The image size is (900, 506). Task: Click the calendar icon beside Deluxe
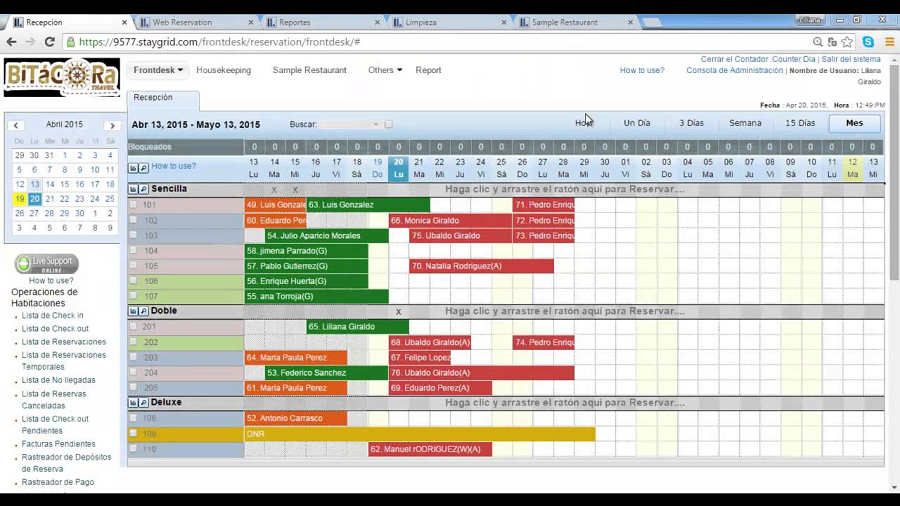[x=133, y=403]
